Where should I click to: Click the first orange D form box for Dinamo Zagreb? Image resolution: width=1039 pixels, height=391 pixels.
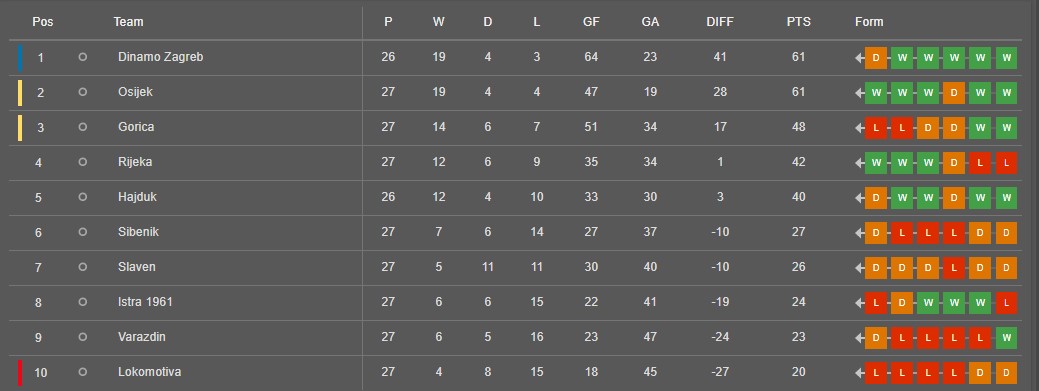pyautogui.click(x=875, y=58)
